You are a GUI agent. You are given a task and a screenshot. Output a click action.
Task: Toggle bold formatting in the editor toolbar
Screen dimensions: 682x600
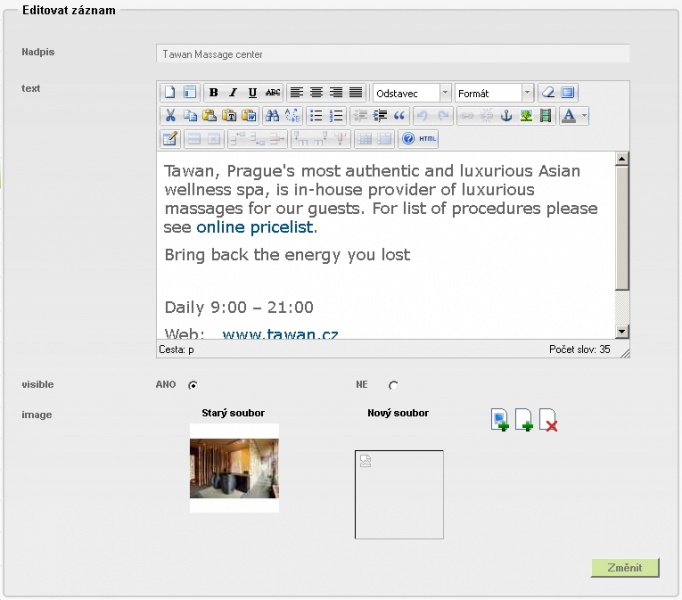click(213, 93)
